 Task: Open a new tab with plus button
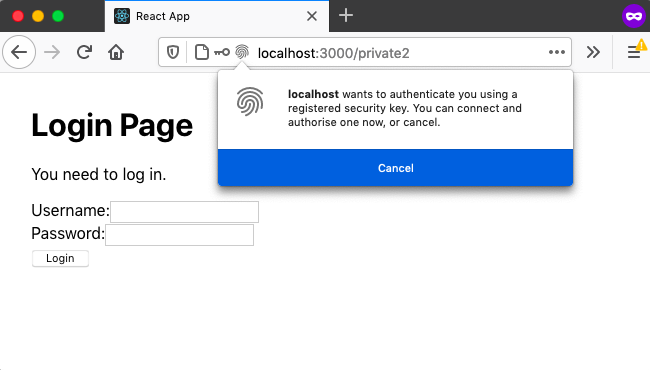(x=346, y=16)
